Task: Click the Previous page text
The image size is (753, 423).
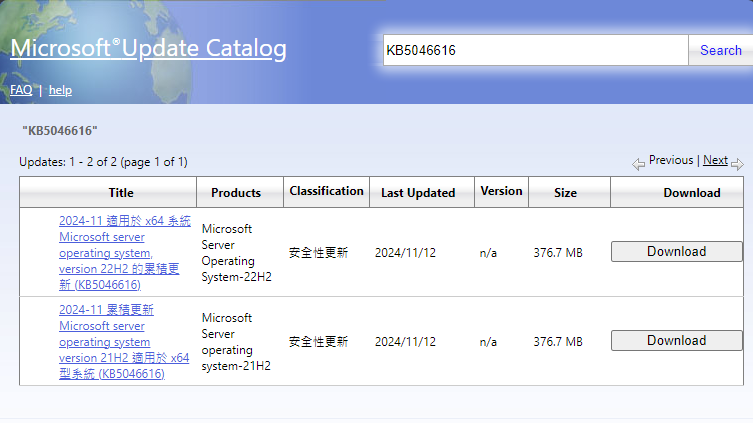Action: pos(670,160)
